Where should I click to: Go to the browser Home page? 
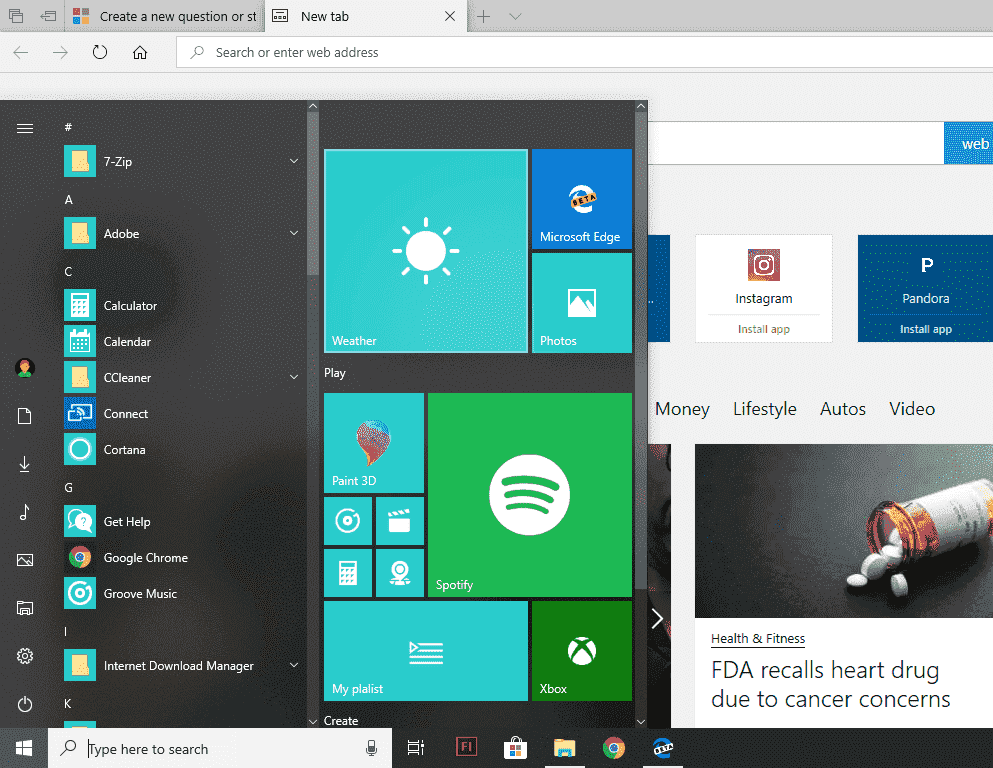click(140, 52)
